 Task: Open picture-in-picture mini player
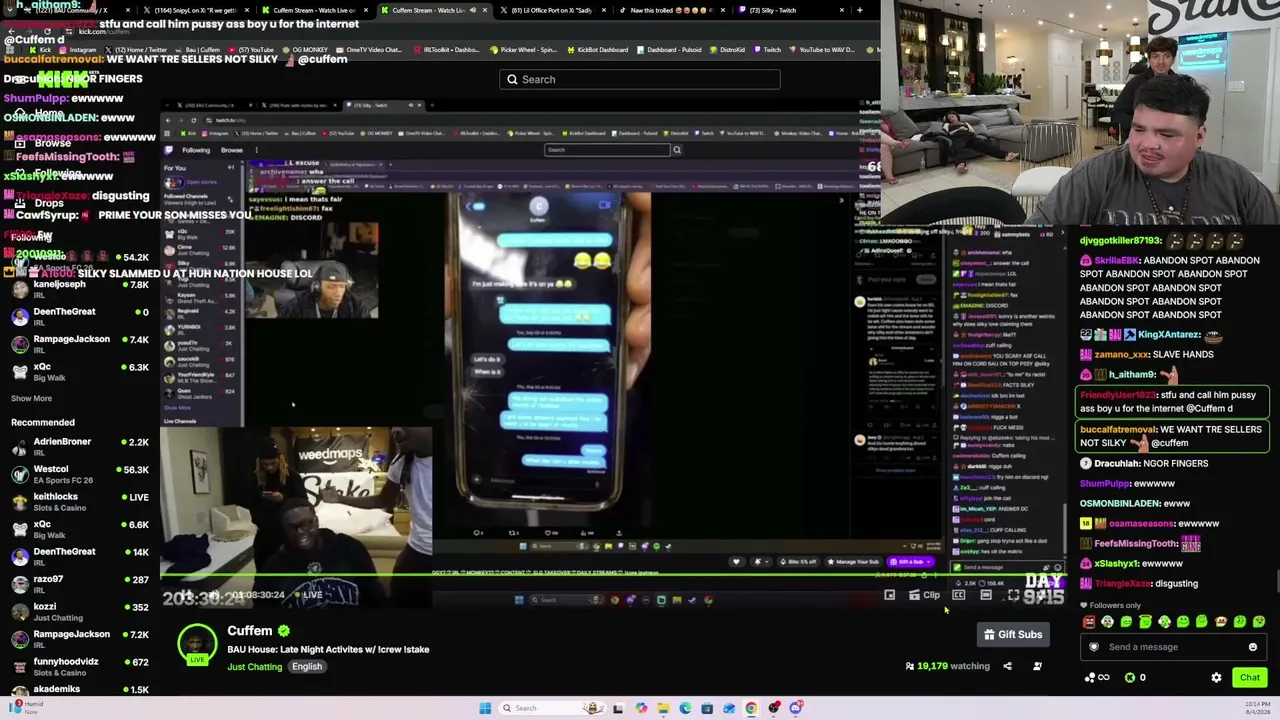click(889, 595)
